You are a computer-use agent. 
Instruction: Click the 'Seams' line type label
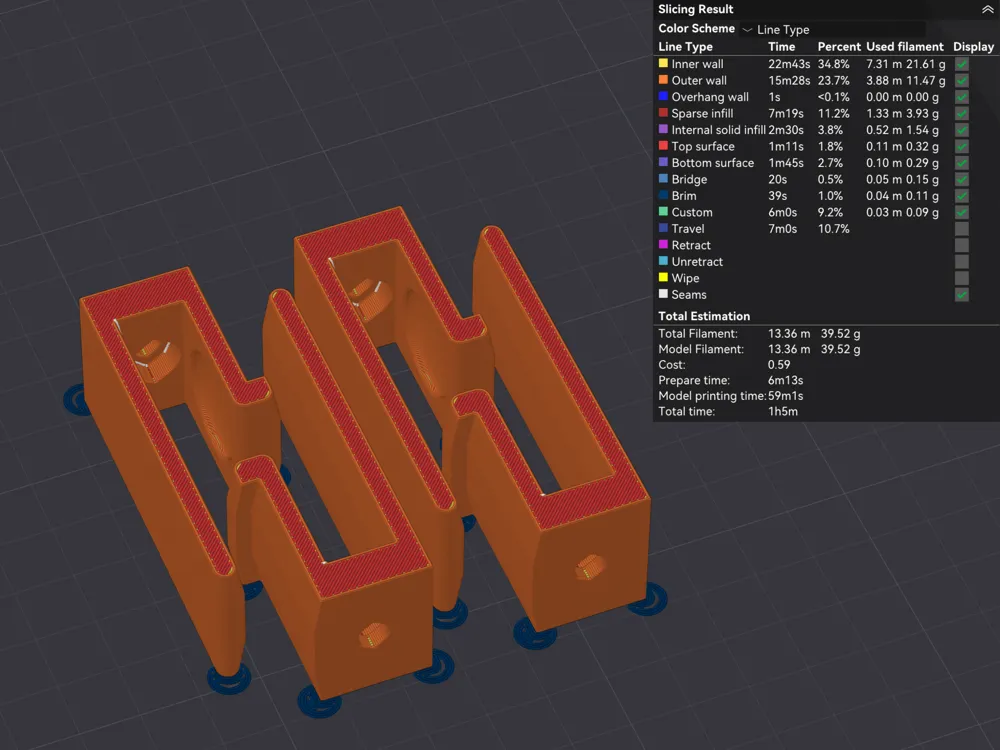click(x=689, y=295)
